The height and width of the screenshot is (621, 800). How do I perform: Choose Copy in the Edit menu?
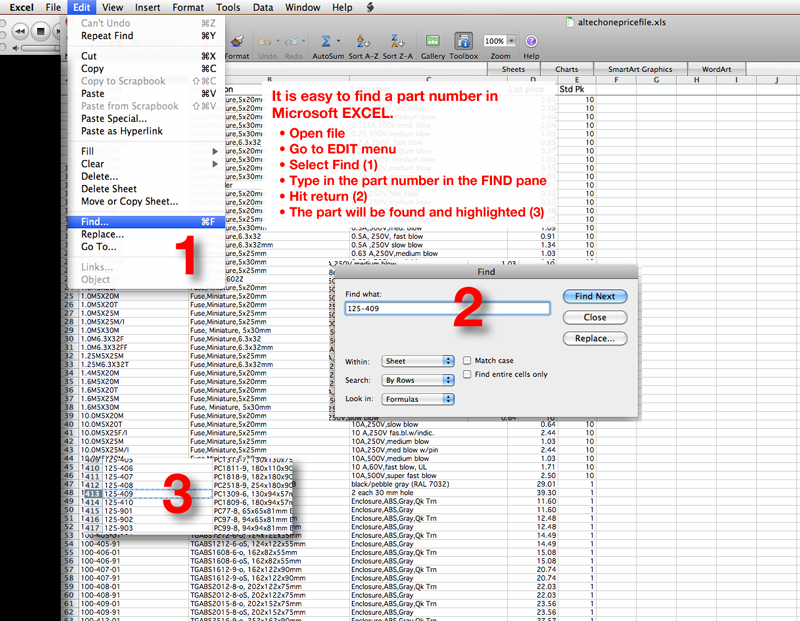(x=146, y=68)
